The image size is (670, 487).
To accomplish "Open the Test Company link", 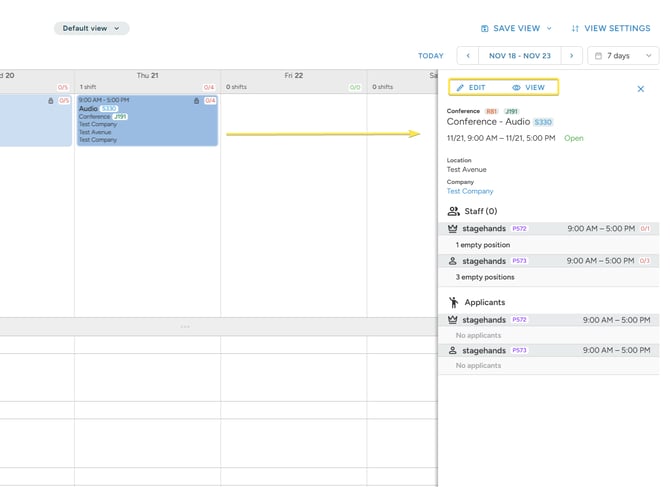I will (470, 191).
